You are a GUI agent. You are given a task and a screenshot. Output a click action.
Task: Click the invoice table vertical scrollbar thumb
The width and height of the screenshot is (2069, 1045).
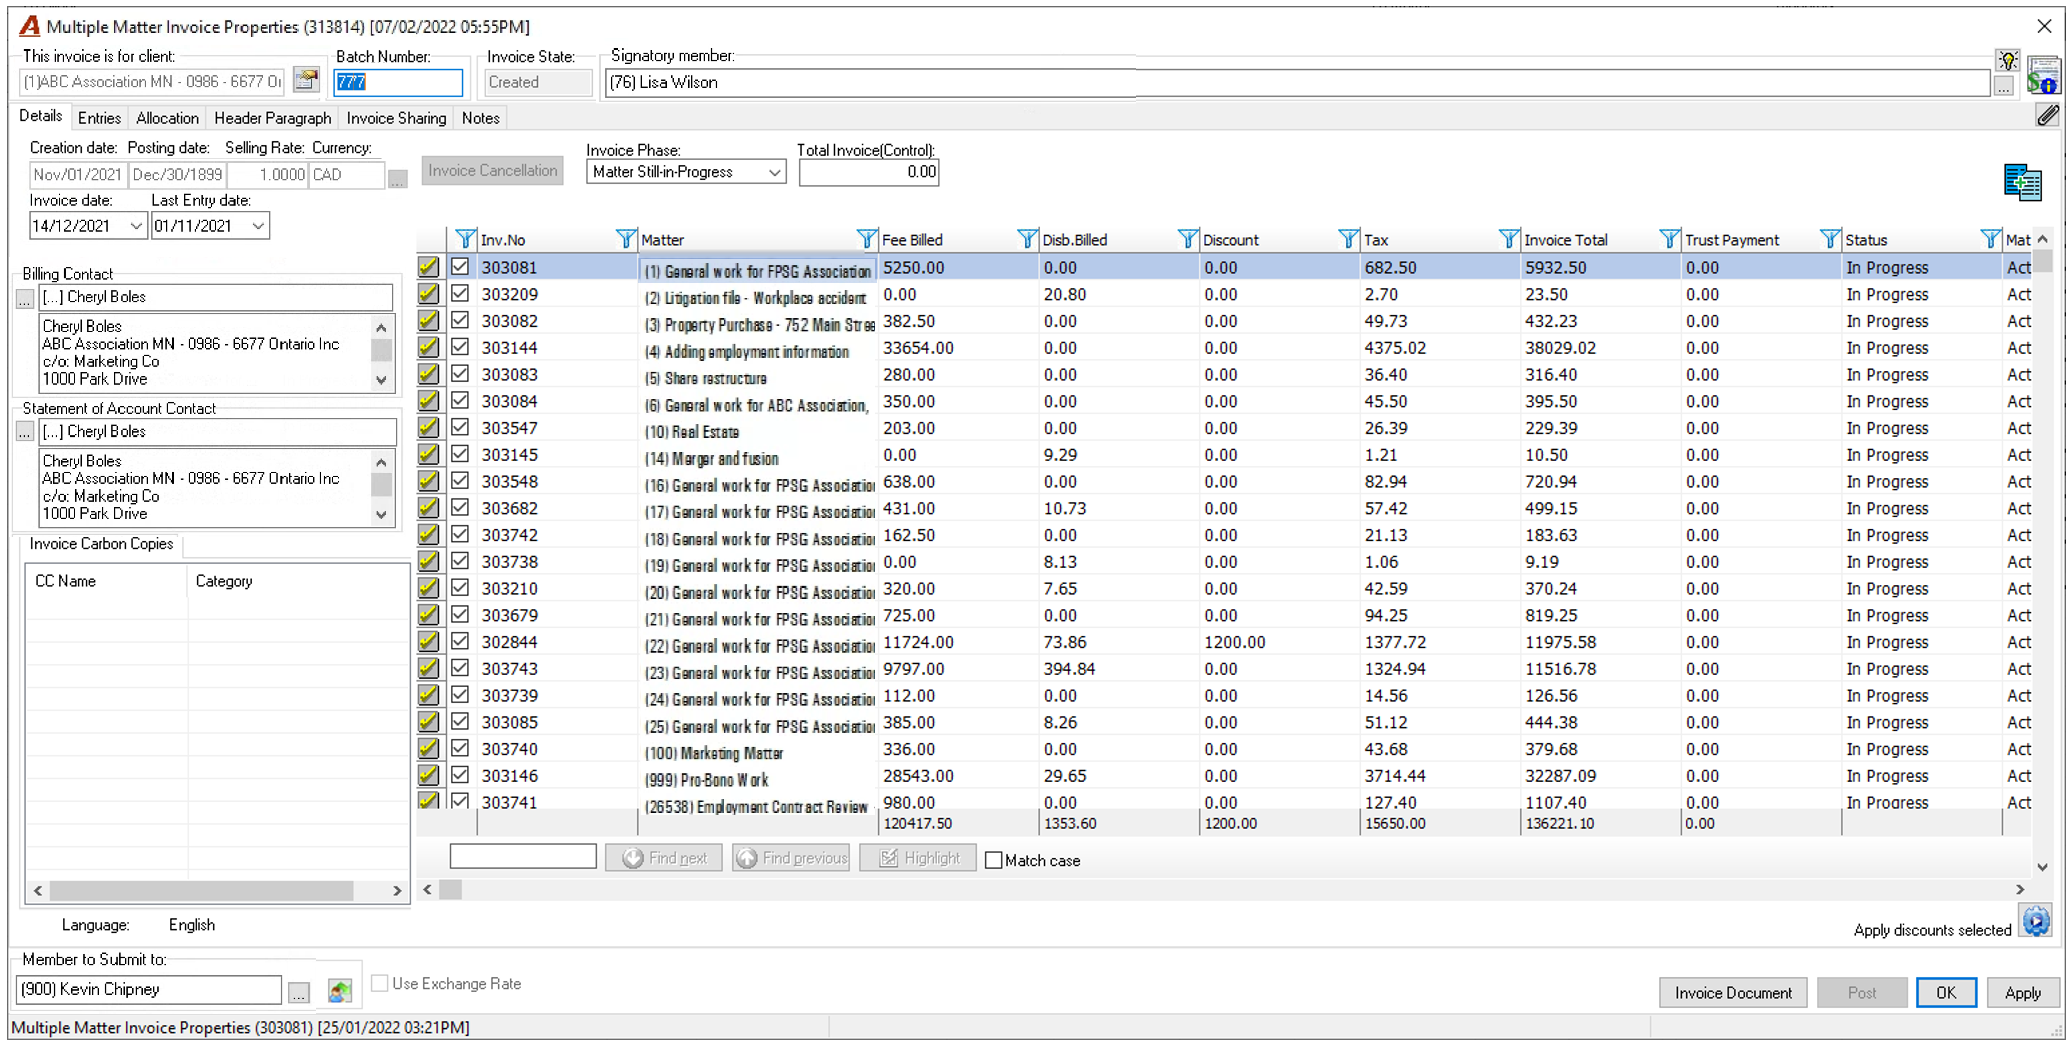2043,262
